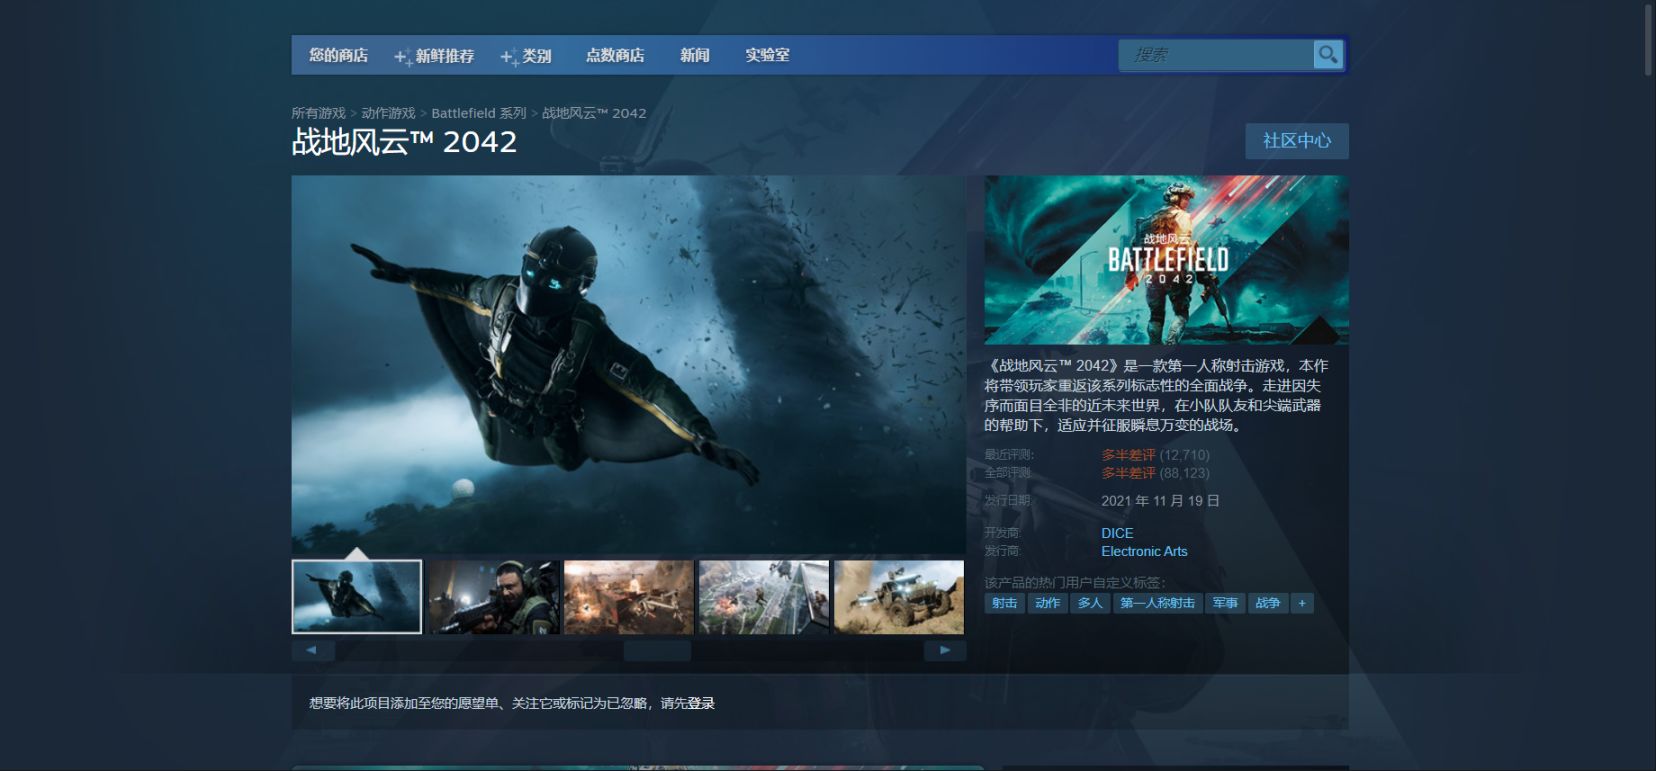Open the 您的商店 menu
Viewport: 1656px width, 771px height.
pos(338,55)
